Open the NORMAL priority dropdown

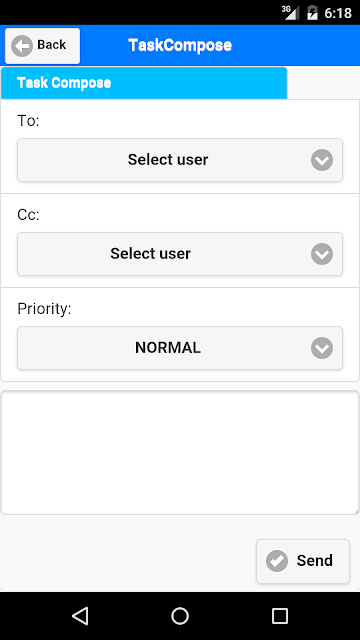tap(180, 348)
